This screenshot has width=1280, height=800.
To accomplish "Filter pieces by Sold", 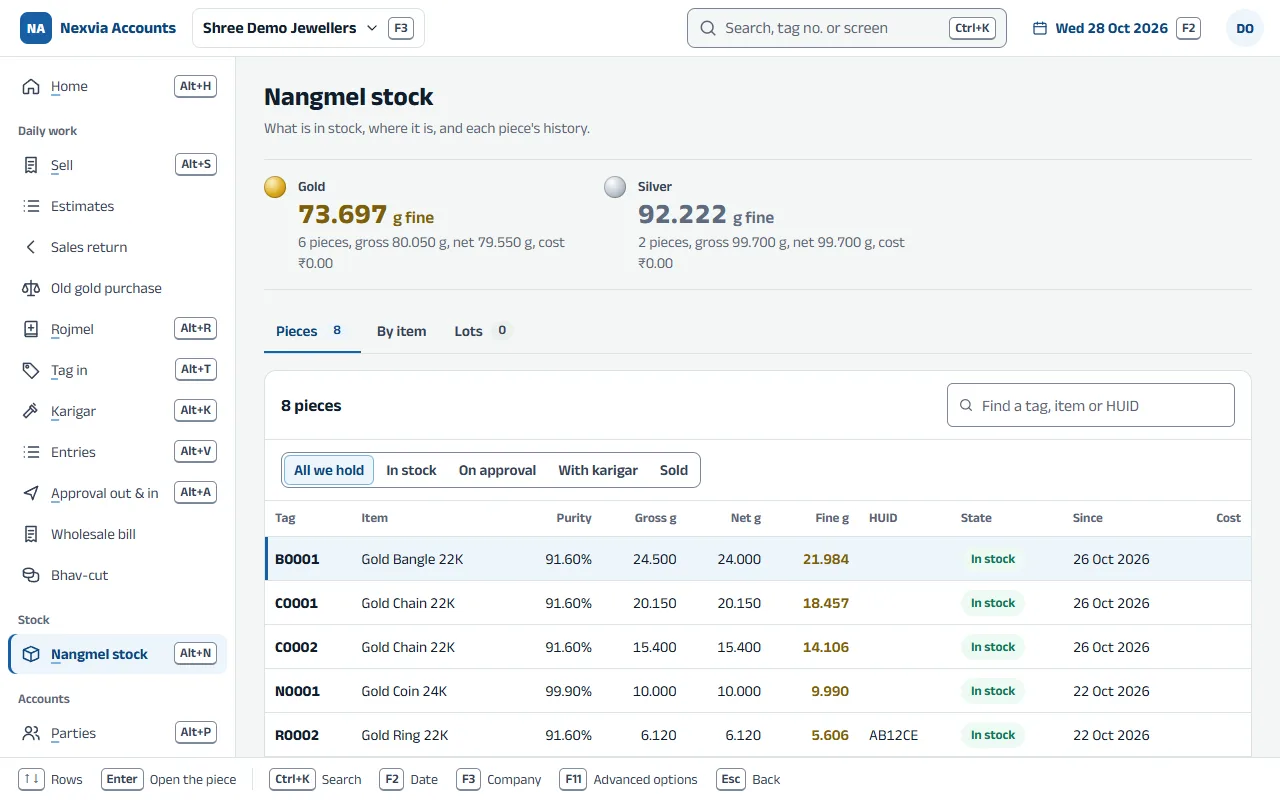I will (674, 470).
